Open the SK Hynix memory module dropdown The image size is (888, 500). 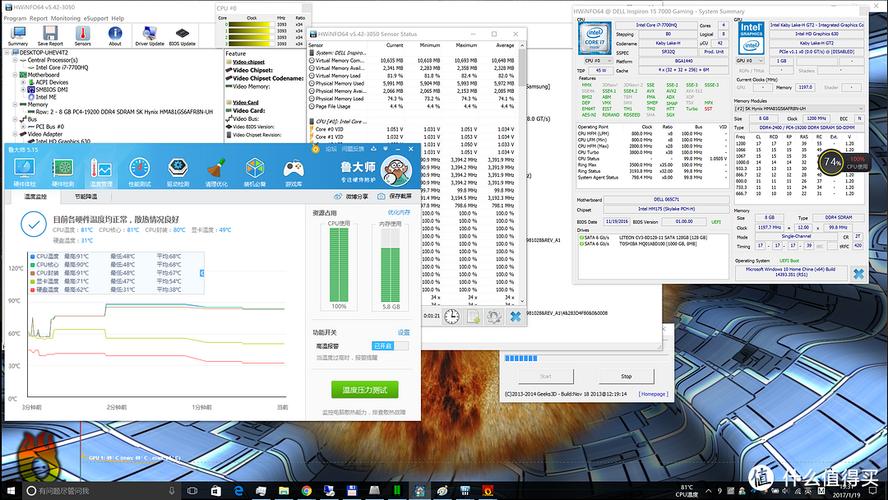click(799, 108)
